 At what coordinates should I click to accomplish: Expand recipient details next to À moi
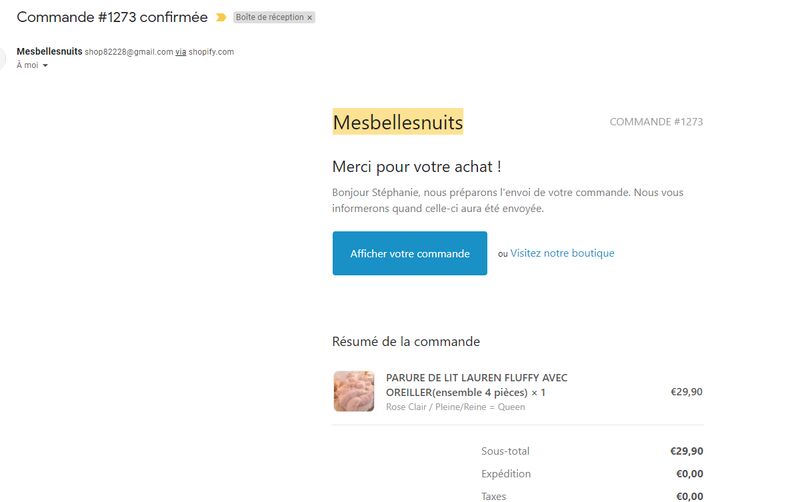pyautogui.click(x=45, y=66)
